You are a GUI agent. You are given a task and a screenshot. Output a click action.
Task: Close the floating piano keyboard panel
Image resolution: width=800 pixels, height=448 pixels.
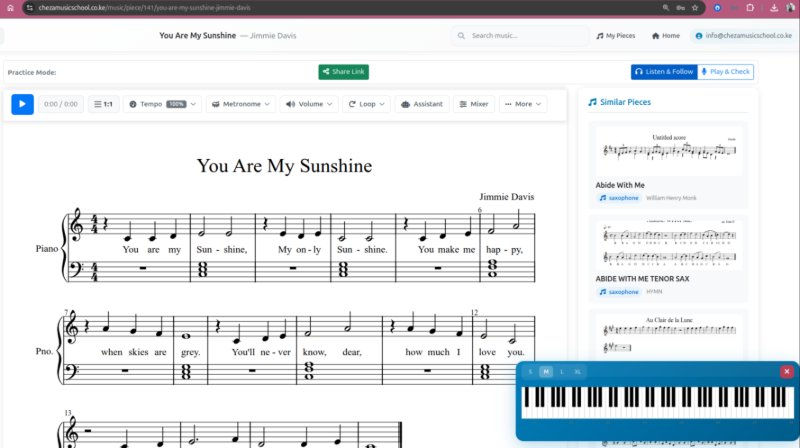click(787, 371)
